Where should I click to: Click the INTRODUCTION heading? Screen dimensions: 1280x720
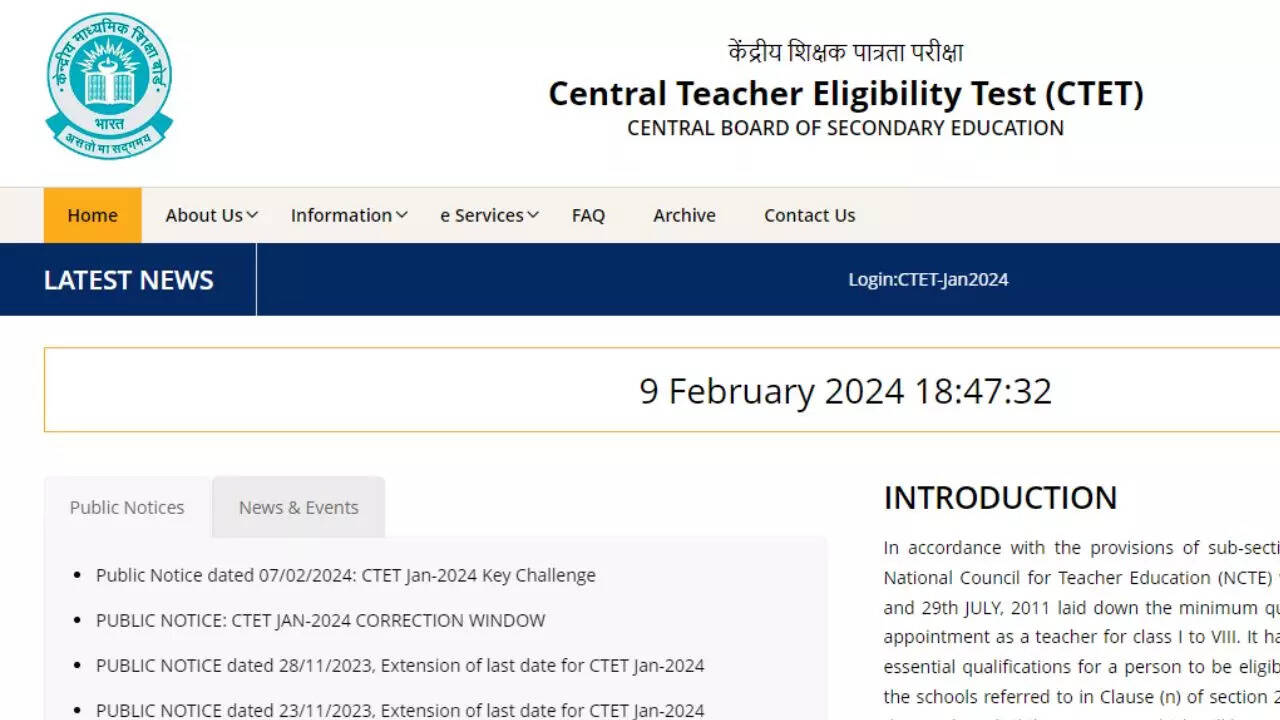point(1000,497)
